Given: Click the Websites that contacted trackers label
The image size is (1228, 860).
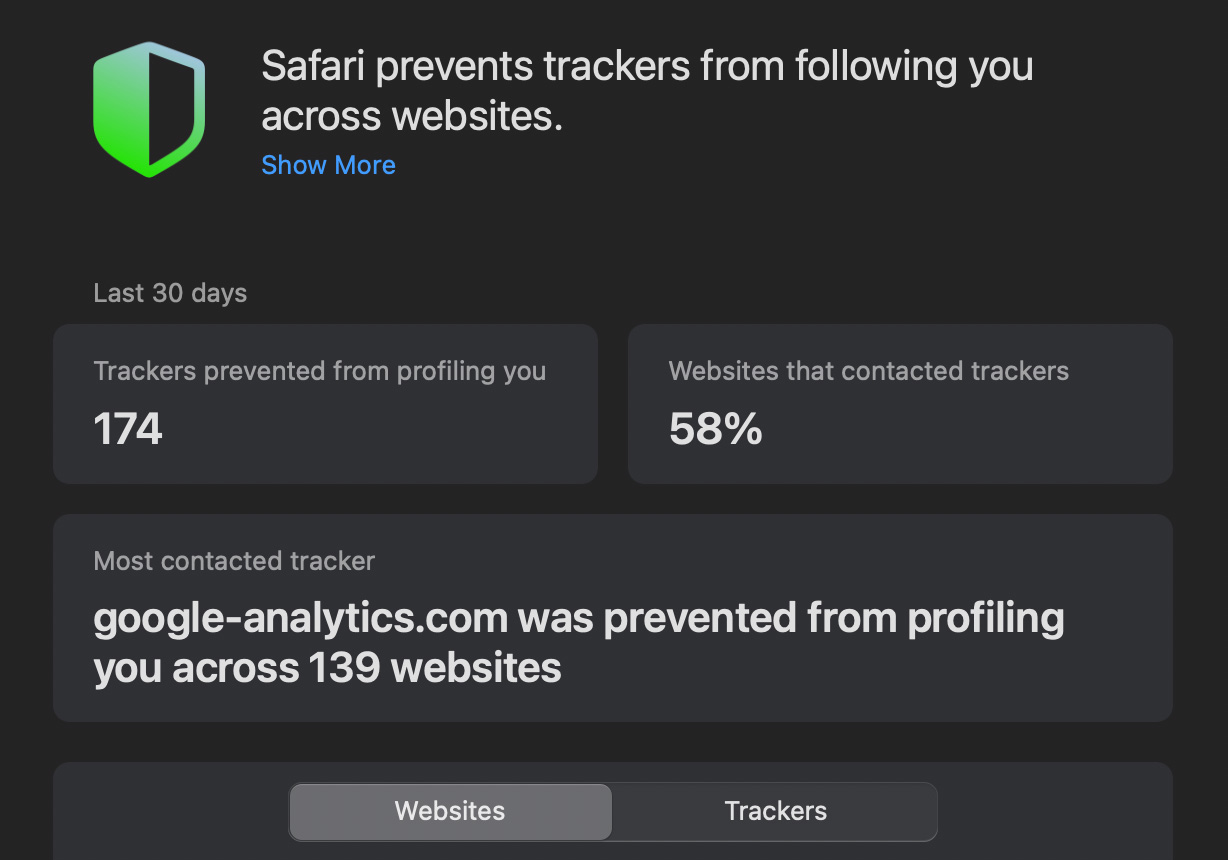Looking at the screenshot, I should pos(868,371).
